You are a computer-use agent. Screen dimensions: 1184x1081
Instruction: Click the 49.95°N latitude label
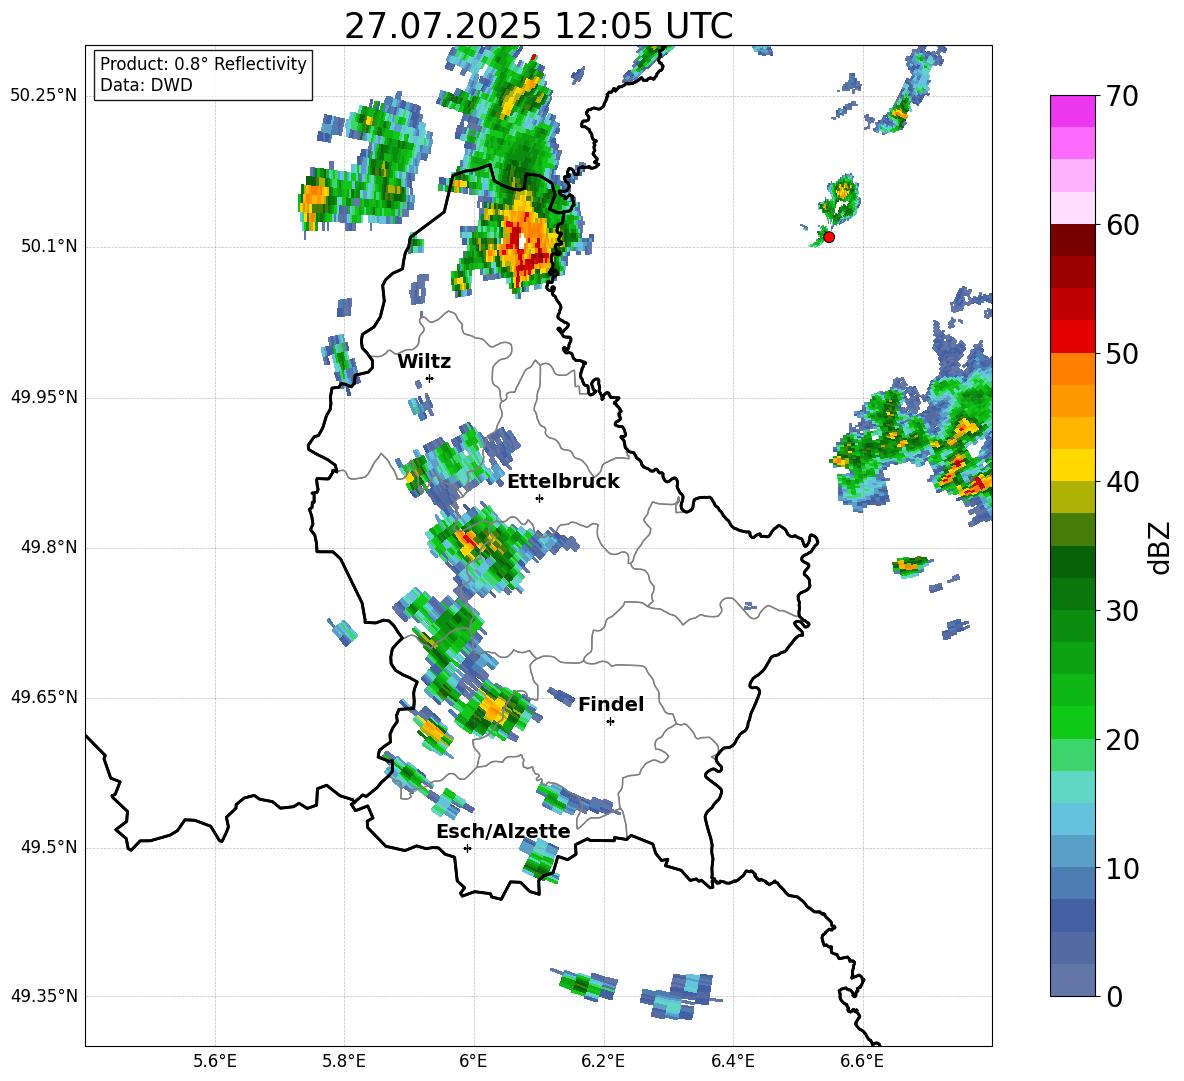coord(44,397)
